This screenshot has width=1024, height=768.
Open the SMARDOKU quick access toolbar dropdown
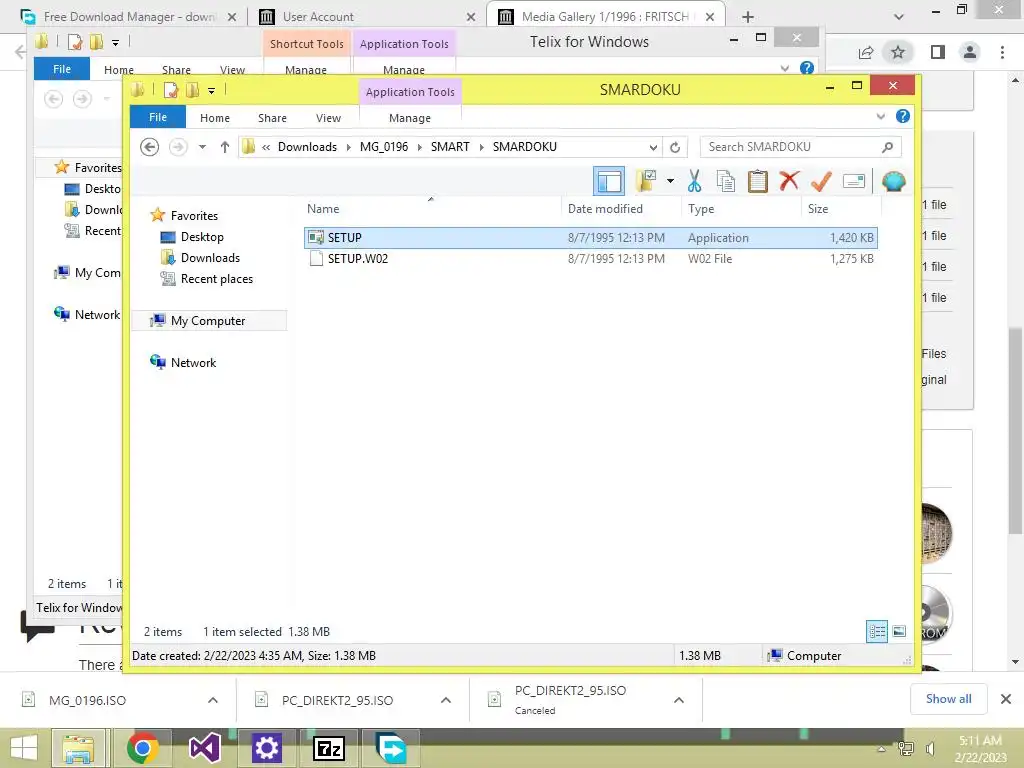212,91
